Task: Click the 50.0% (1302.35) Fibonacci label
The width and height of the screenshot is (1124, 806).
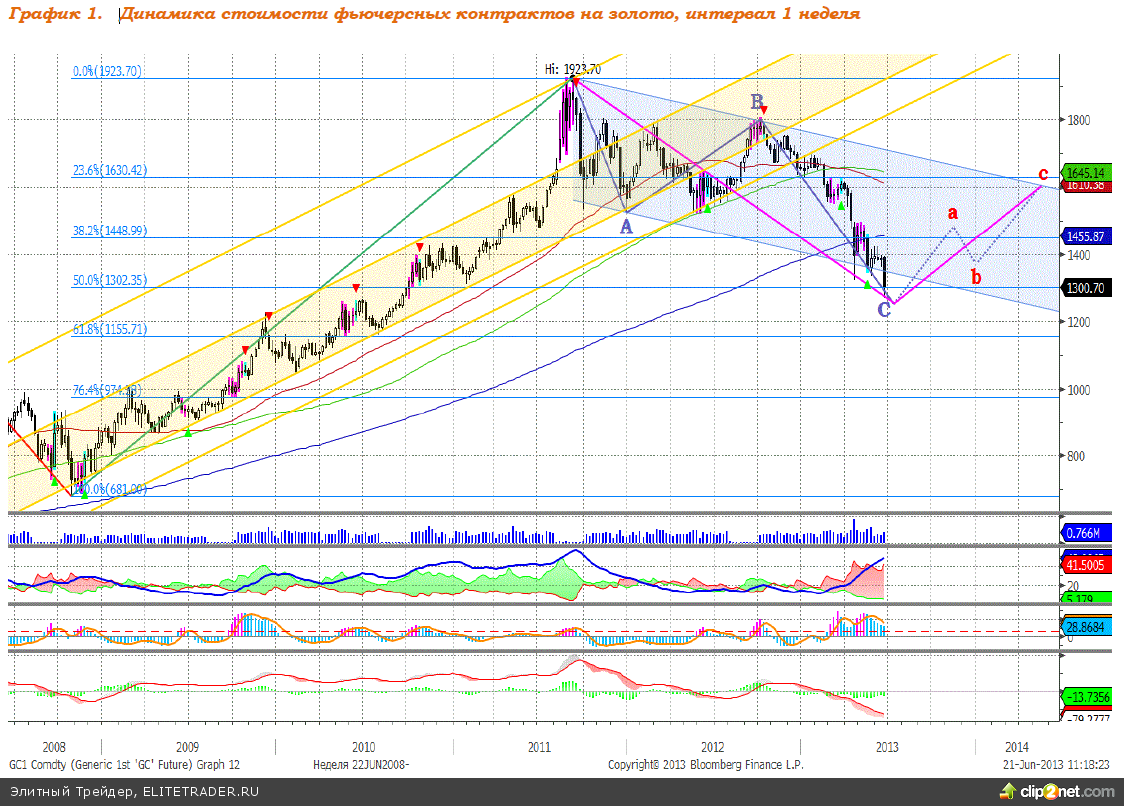Action: (110, 281)
